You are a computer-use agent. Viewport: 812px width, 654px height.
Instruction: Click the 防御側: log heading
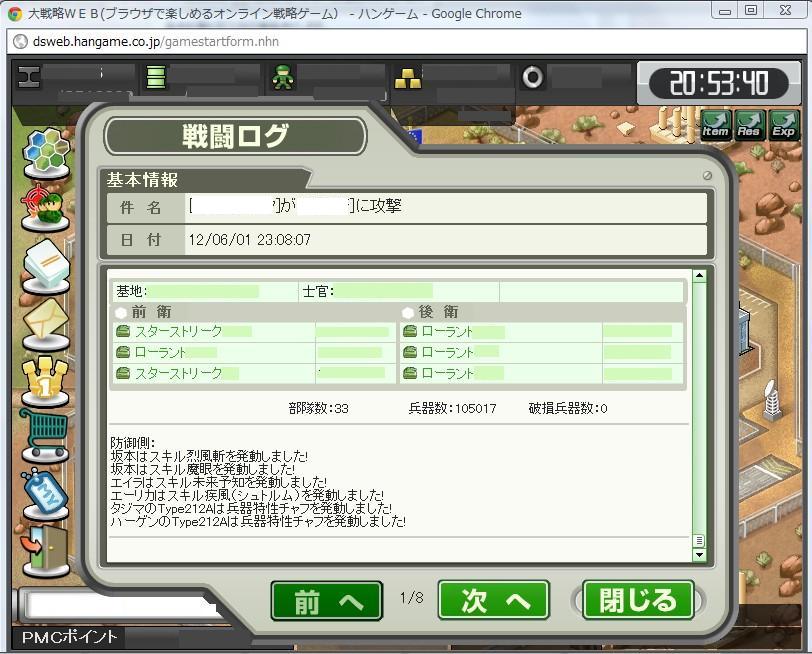click(133, 443)
